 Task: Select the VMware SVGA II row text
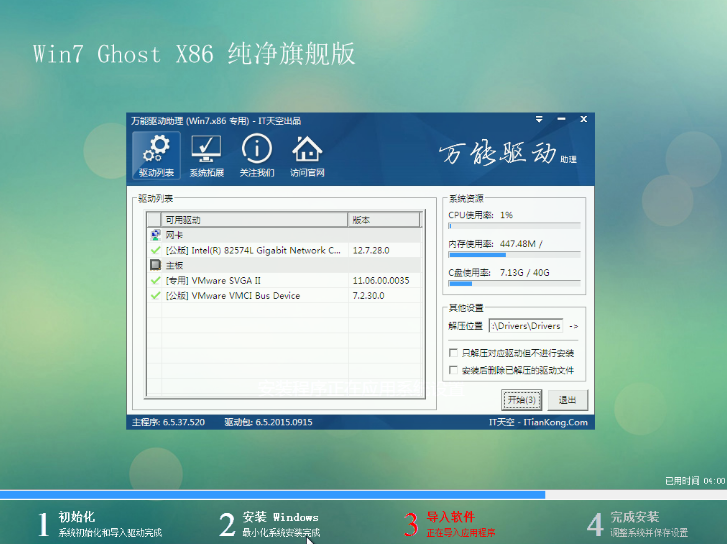[x=213, y=281]
